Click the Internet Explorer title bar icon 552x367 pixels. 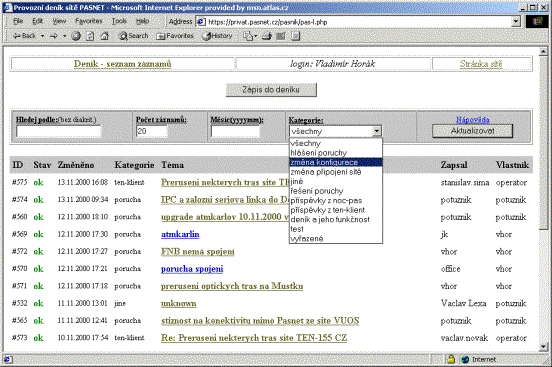pyautogui.click(x=8, y=7)
